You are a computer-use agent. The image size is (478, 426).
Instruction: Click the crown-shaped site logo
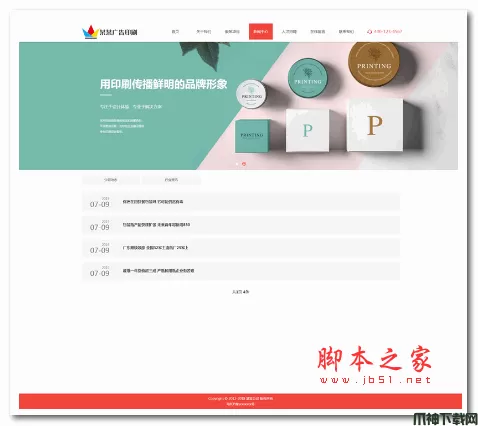pos(90,32)
